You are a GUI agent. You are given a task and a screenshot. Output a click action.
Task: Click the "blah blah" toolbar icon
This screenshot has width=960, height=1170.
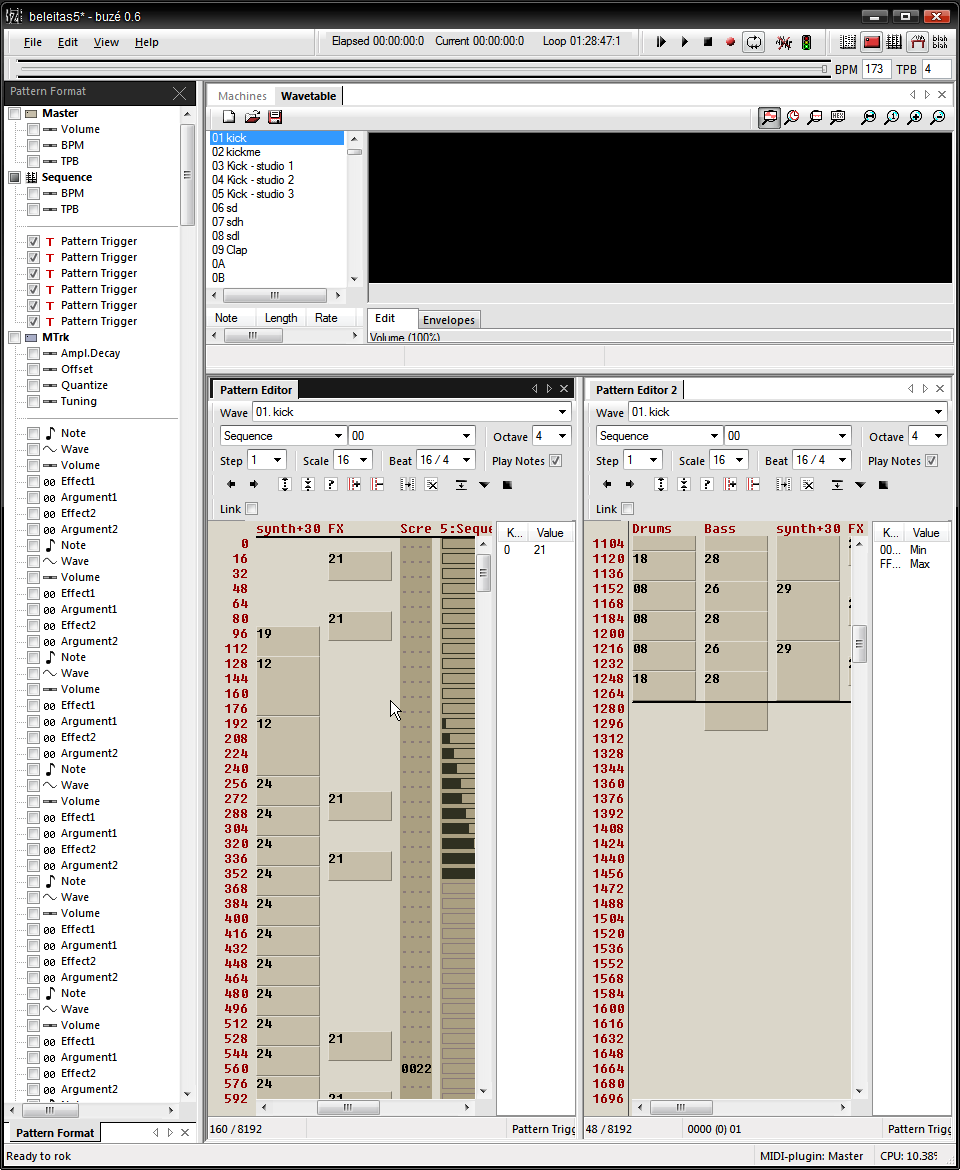[x=940, y=42]
